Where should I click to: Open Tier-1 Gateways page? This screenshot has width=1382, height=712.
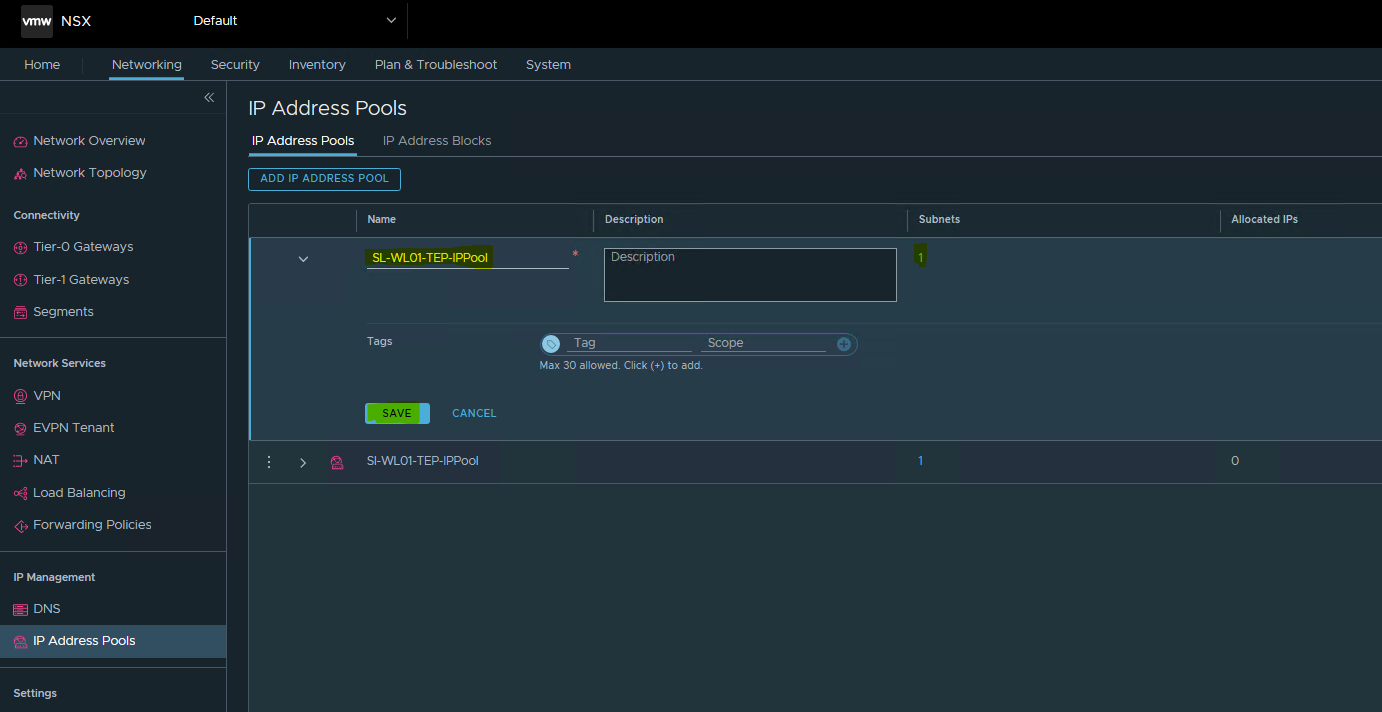click(81, 280)
